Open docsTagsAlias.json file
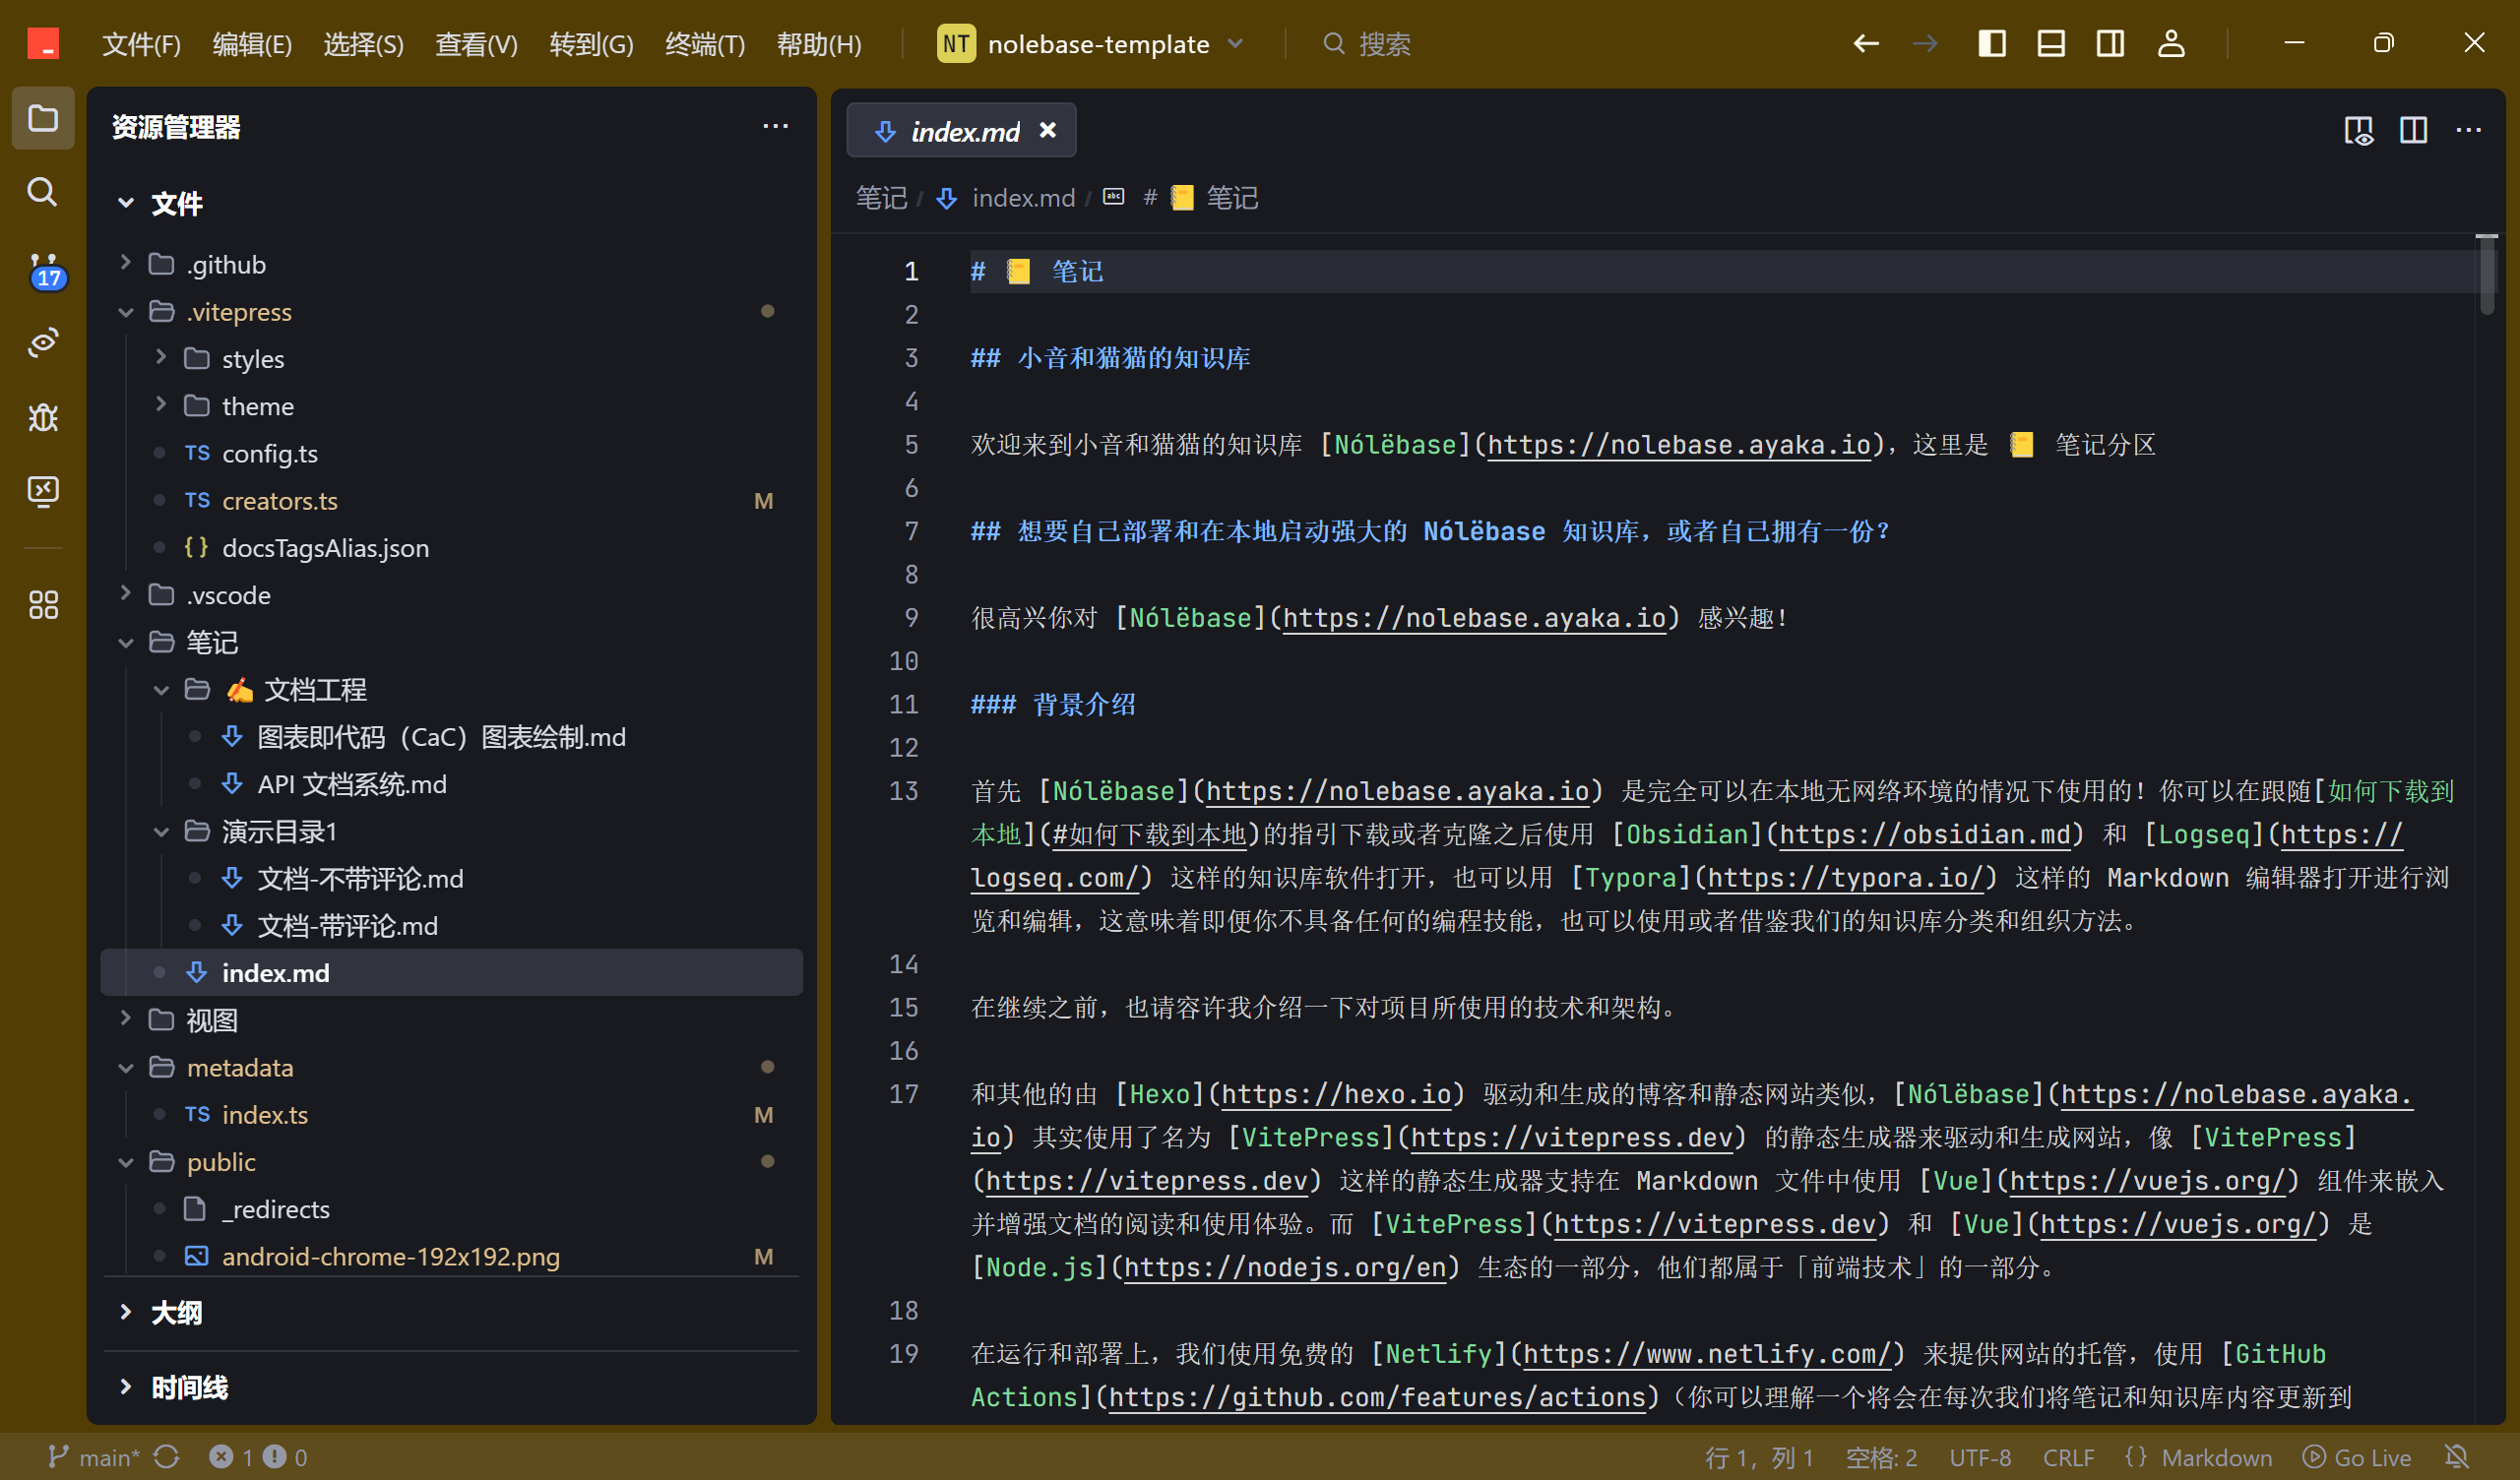Image resolution: width=2520 pixels, height=1480 pixels. (451, 547)
